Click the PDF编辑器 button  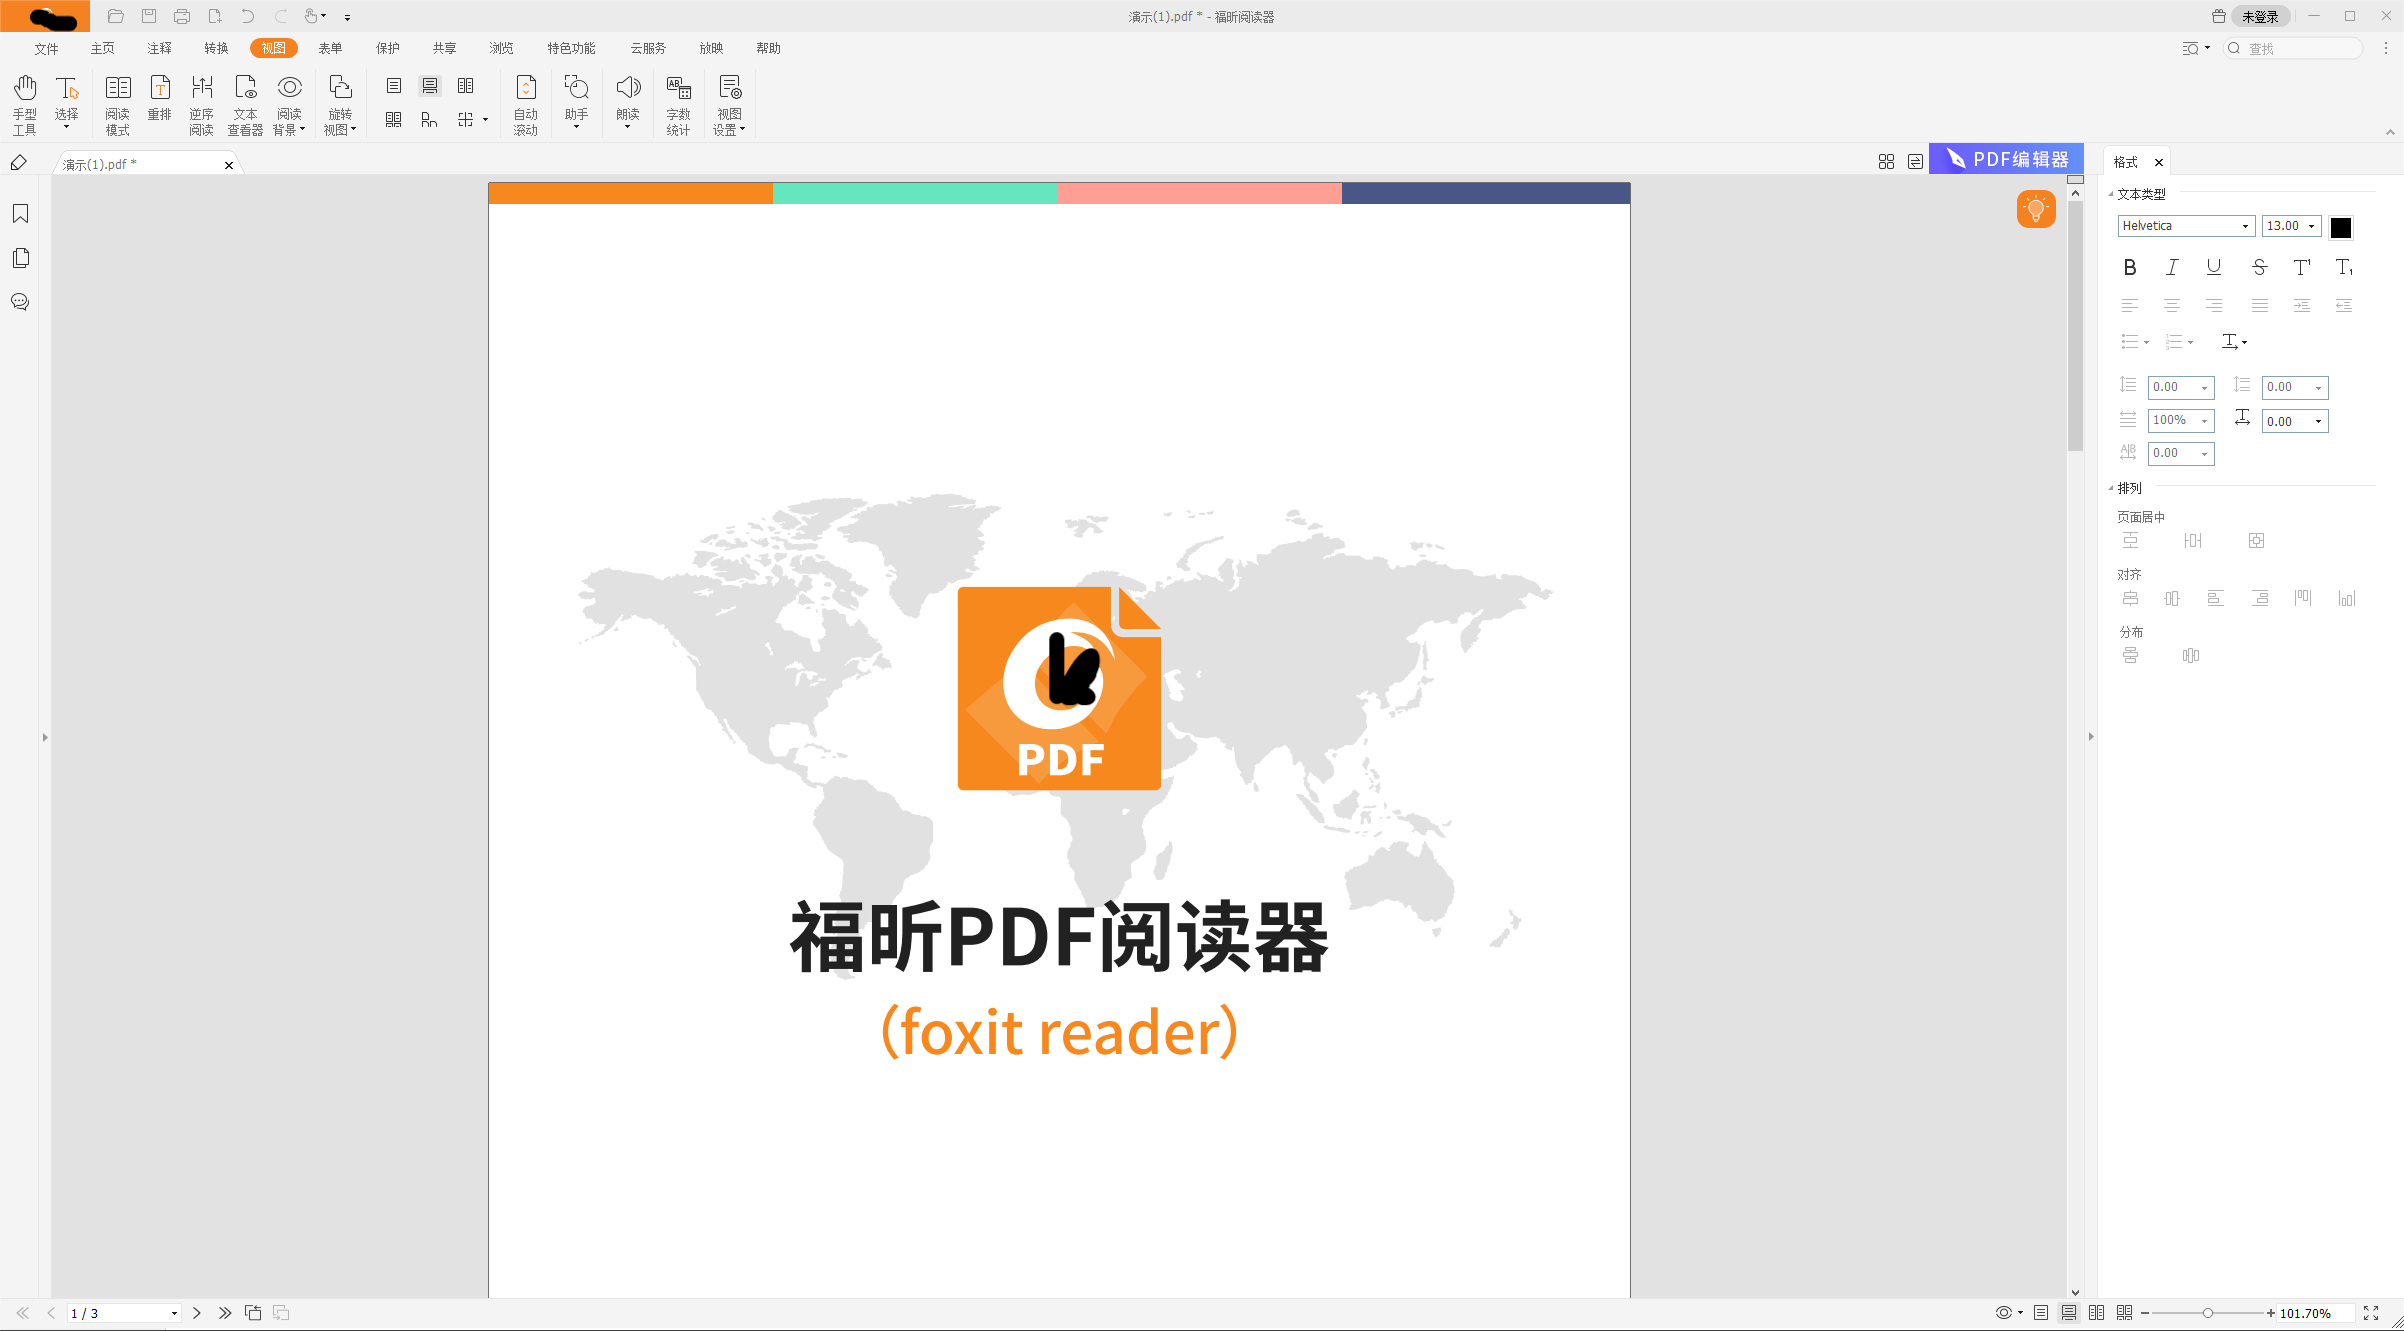pos(2006,158)
